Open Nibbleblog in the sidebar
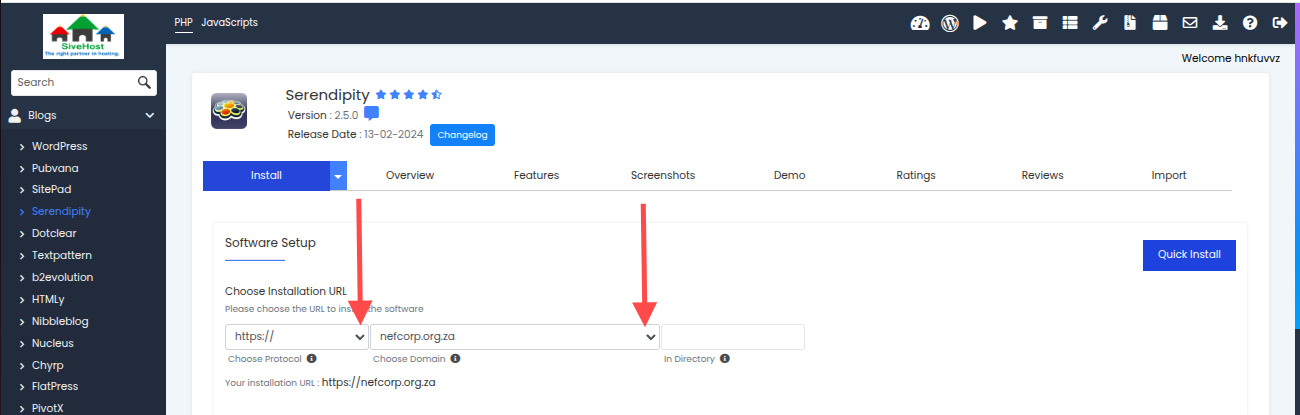Screen dimensions: 1300x415 [59, 321]
